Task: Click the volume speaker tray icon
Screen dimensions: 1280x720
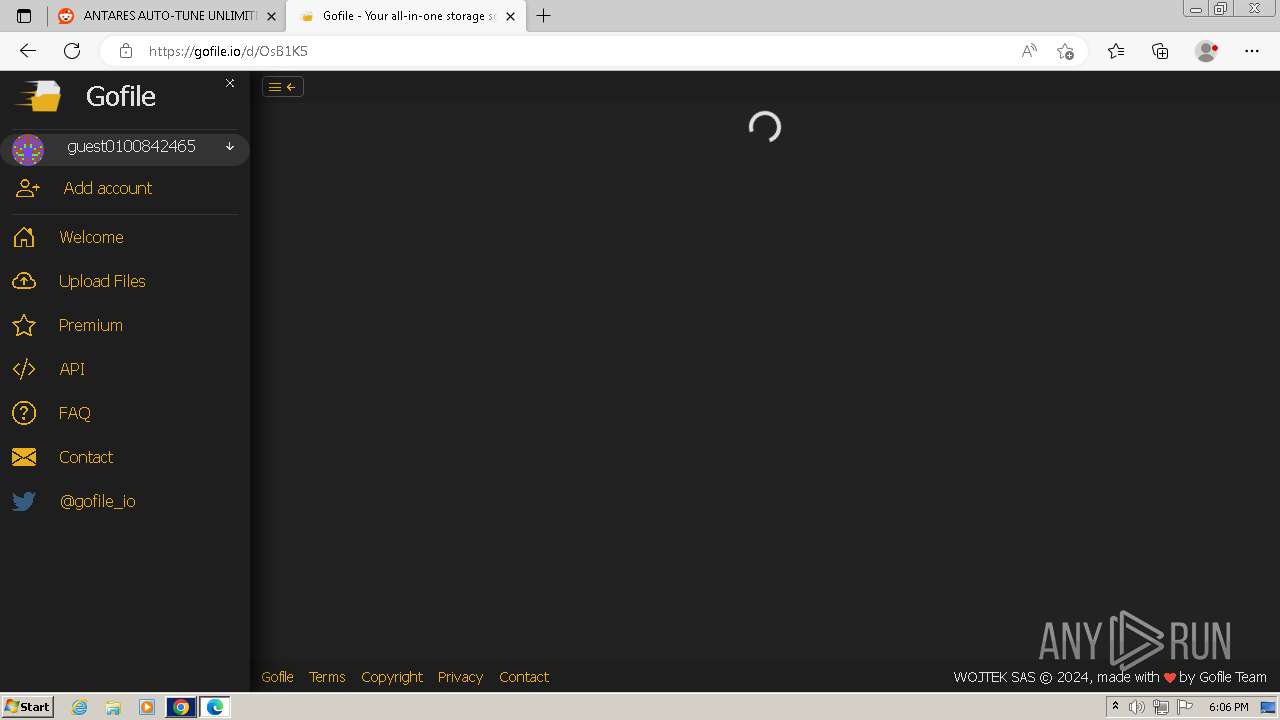Action: [x=1136, y=707]
